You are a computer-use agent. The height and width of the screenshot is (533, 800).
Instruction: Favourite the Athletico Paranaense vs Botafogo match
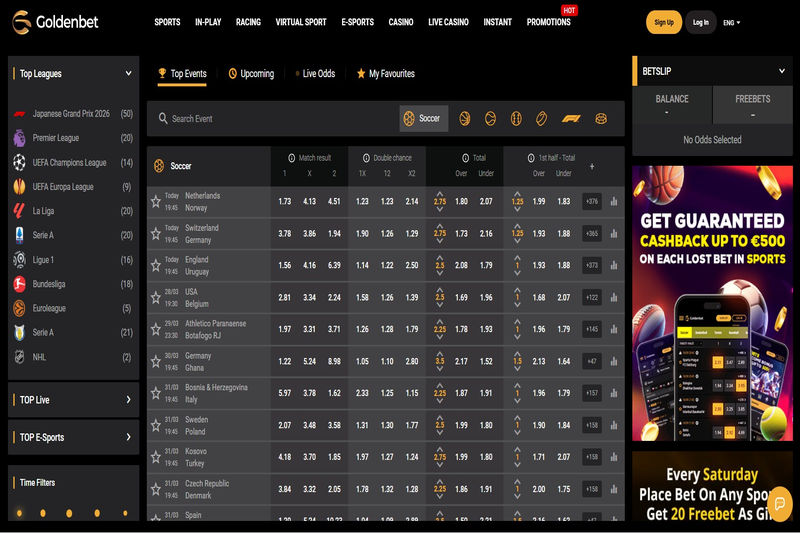tap(156, 329)
